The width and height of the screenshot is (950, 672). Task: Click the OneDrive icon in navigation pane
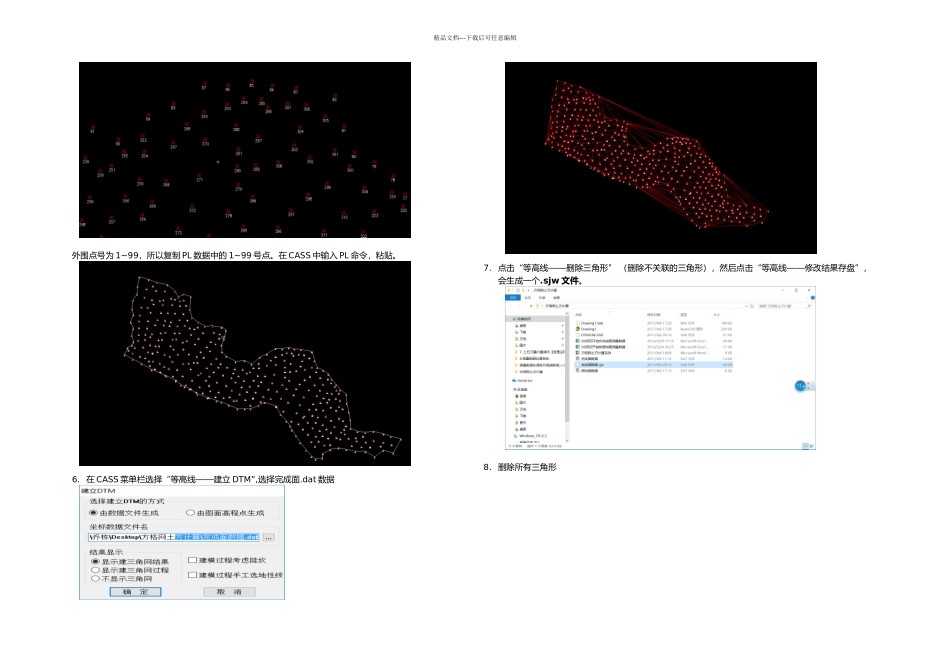[x=514, y=381]
